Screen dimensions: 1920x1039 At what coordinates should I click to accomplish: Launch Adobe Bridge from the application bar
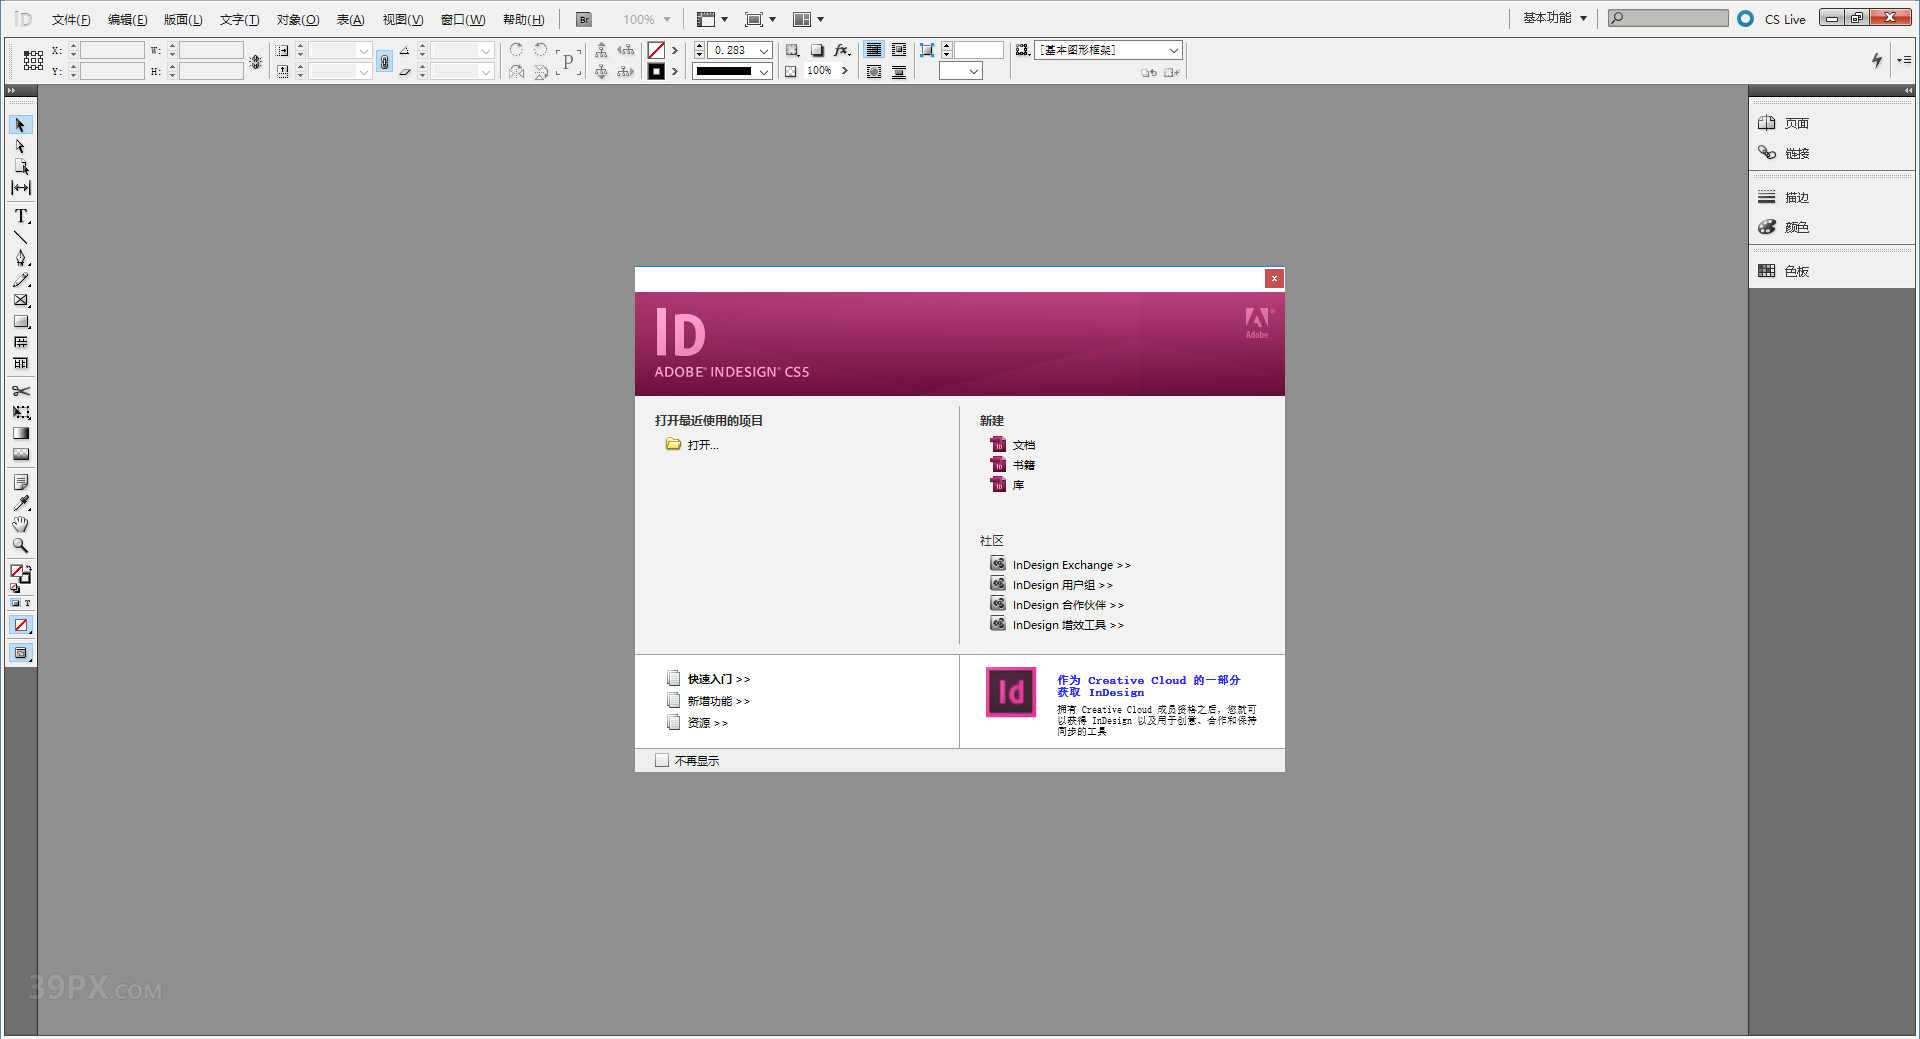click(x=582, y=18)
